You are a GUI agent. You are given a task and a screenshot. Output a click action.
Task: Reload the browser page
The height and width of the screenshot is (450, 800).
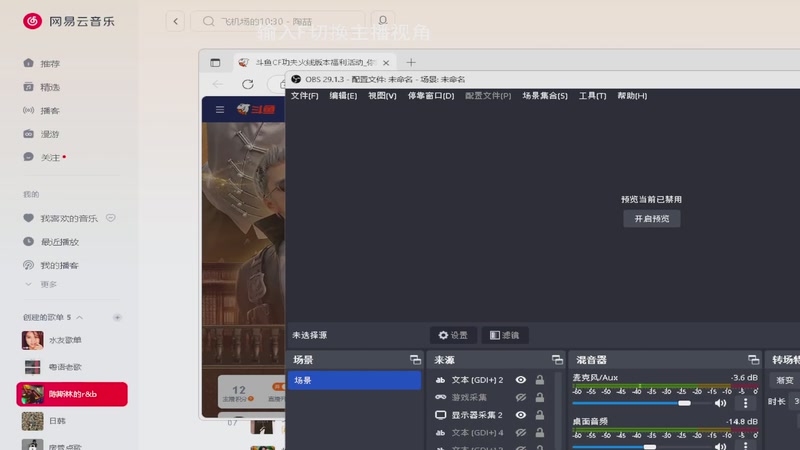point(248,84)
